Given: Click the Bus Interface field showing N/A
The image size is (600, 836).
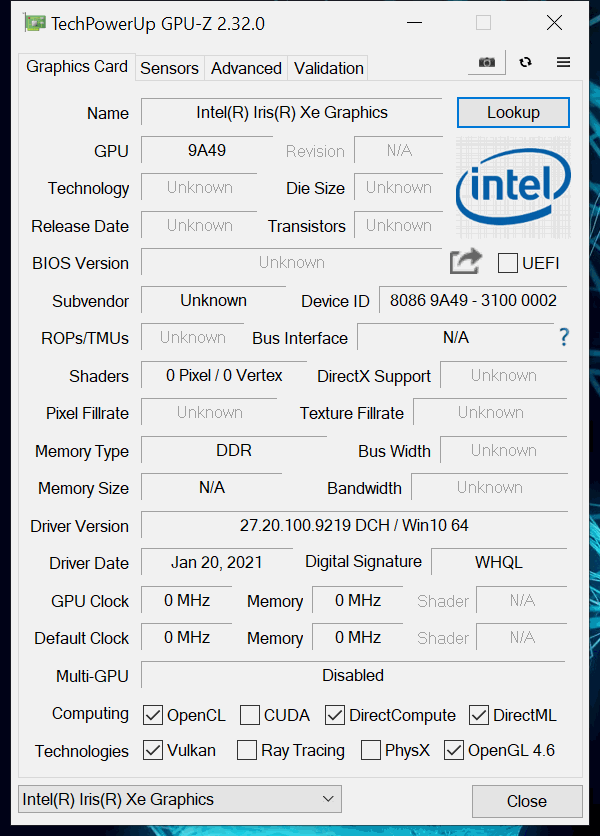Looking at the screenshot, I should 456,337.
